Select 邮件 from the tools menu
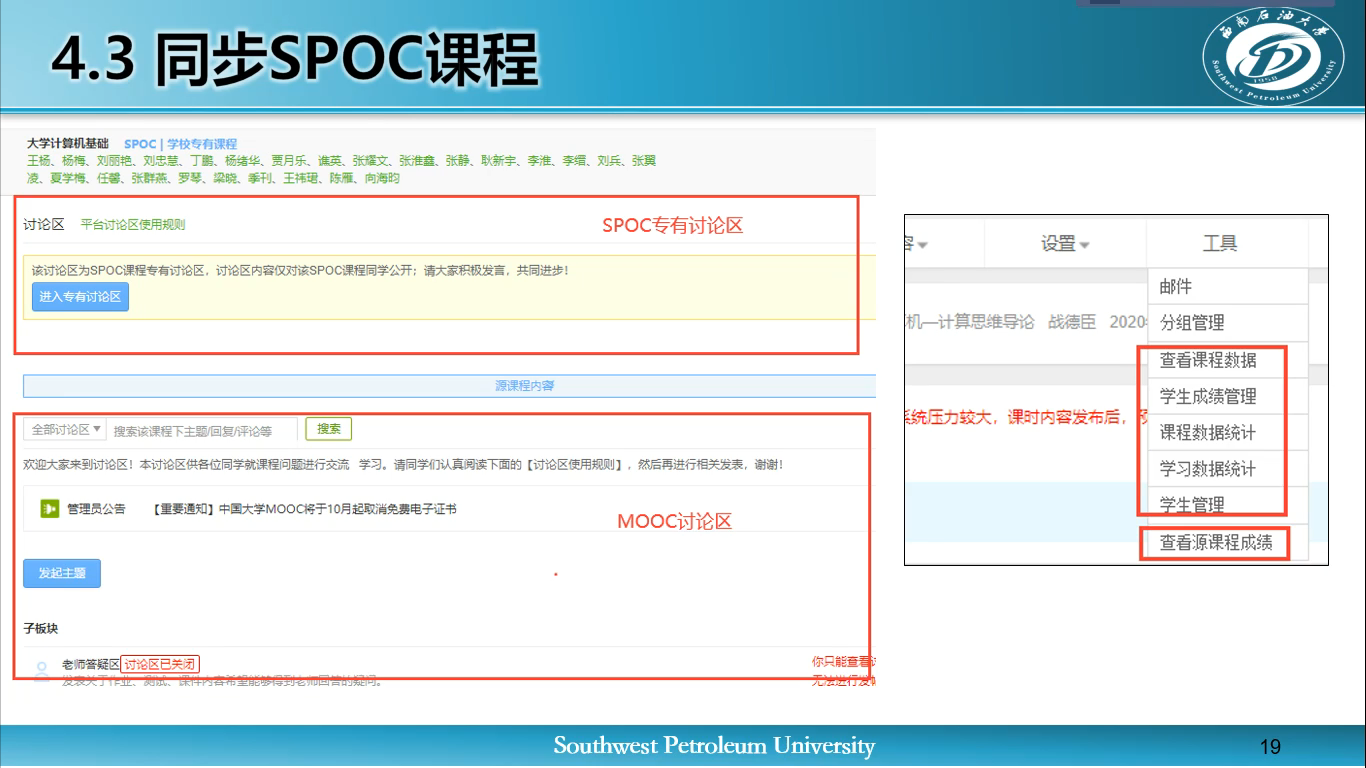This screenshot has width=1366, height=768. (x=1176, y=287)
